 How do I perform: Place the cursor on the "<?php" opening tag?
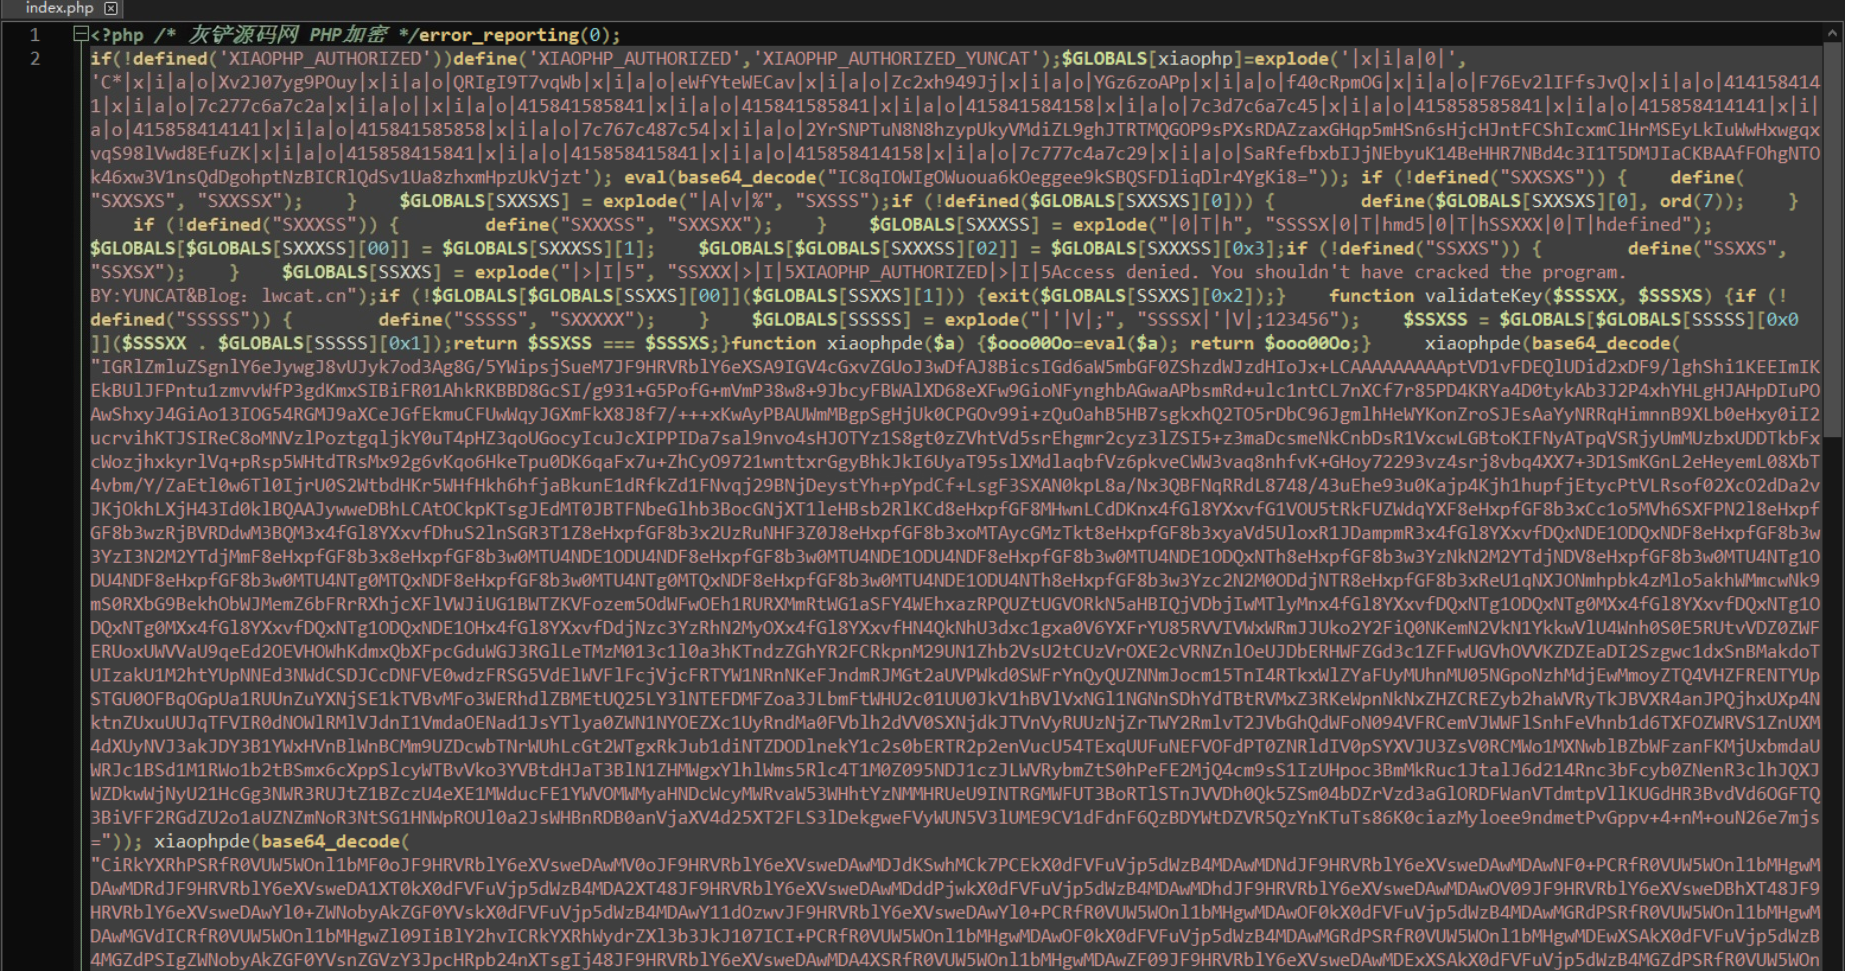click(x=117, y=35)
